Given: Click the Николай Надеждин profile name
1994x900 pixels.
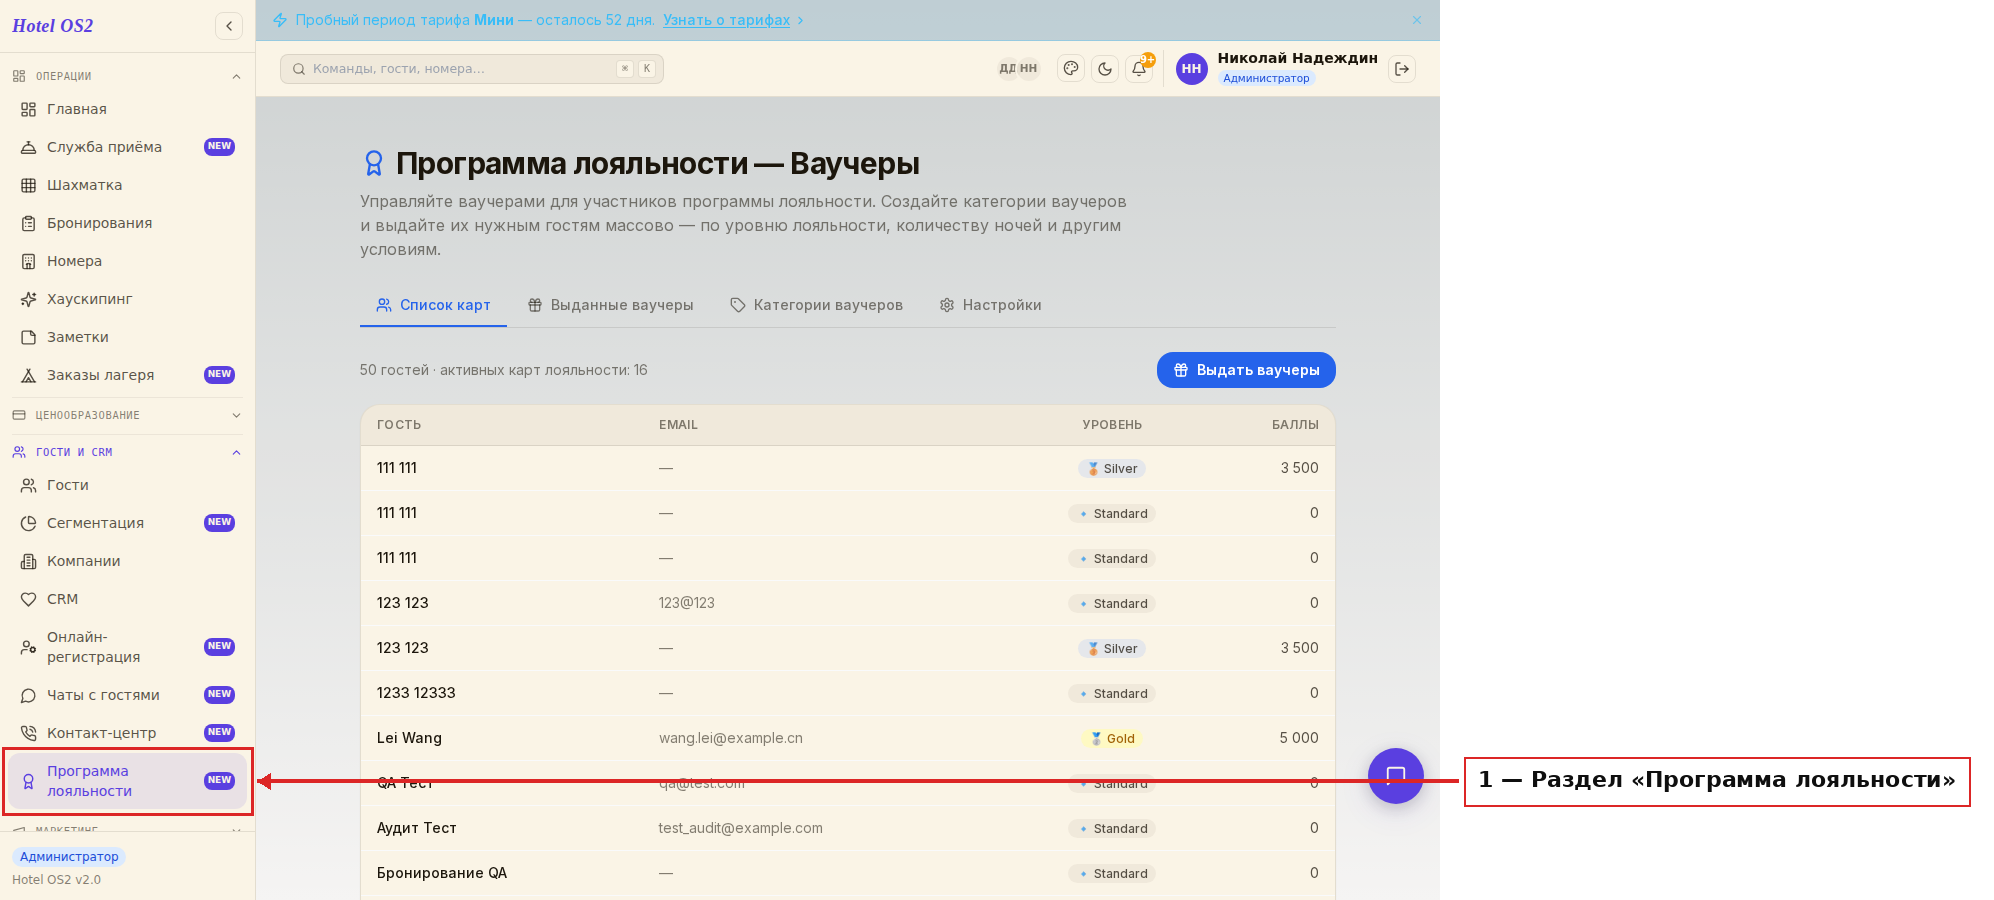Looking at the screenshot, I should [x=1297, y=58].
